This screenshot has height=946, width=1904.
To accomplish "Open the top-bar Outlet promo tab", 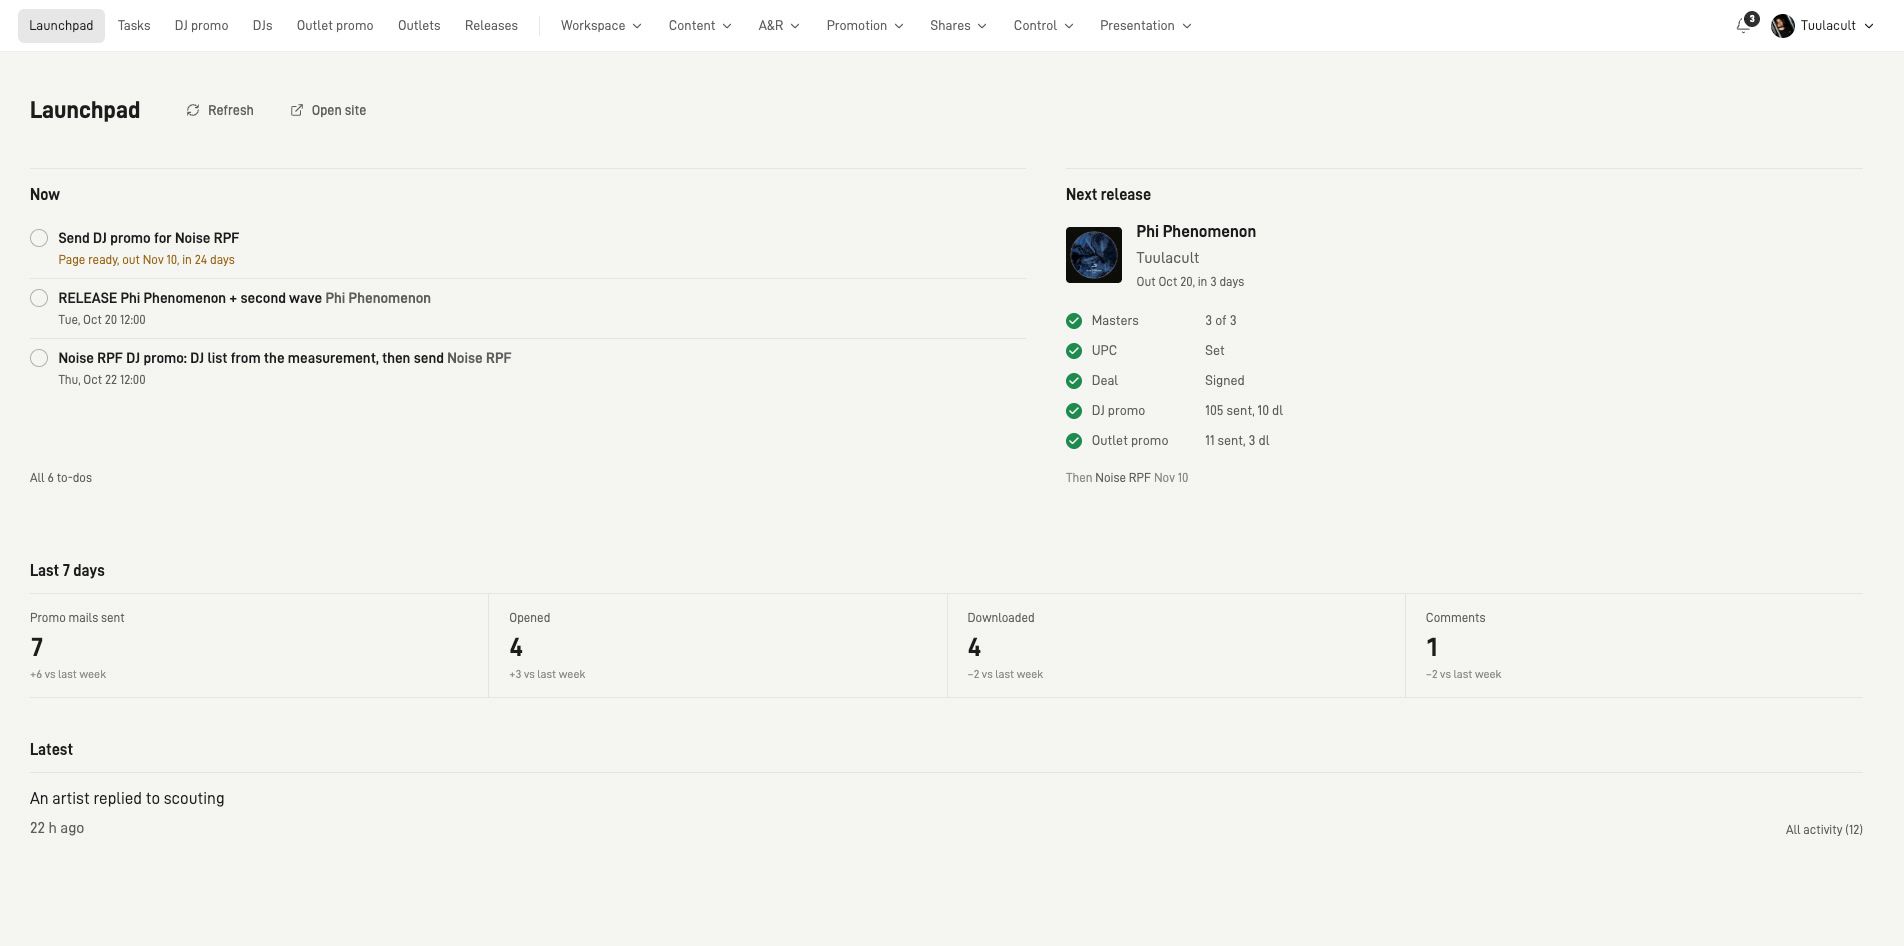I will (335, 26).
